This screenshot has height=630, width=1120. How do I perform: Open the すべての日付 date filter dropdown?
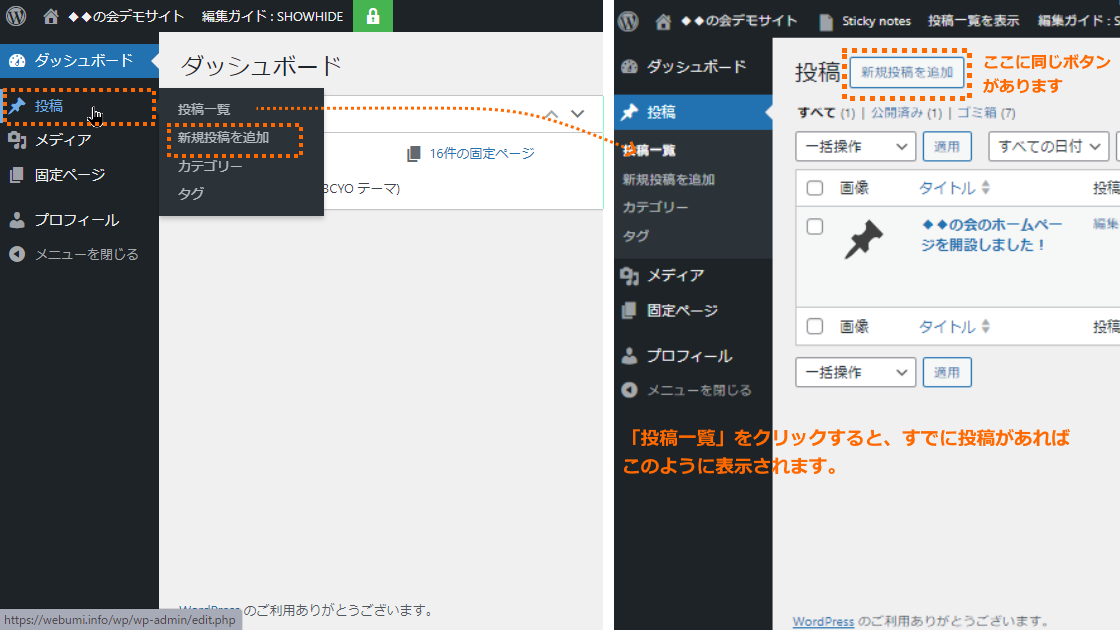pos(1049,146)
